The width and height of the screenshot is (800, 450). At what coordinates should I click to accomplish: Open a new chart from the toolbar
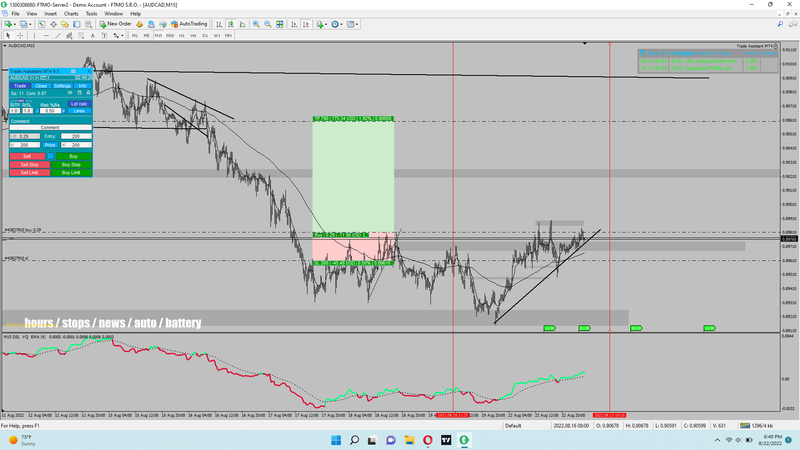click(x=8, y=24)
